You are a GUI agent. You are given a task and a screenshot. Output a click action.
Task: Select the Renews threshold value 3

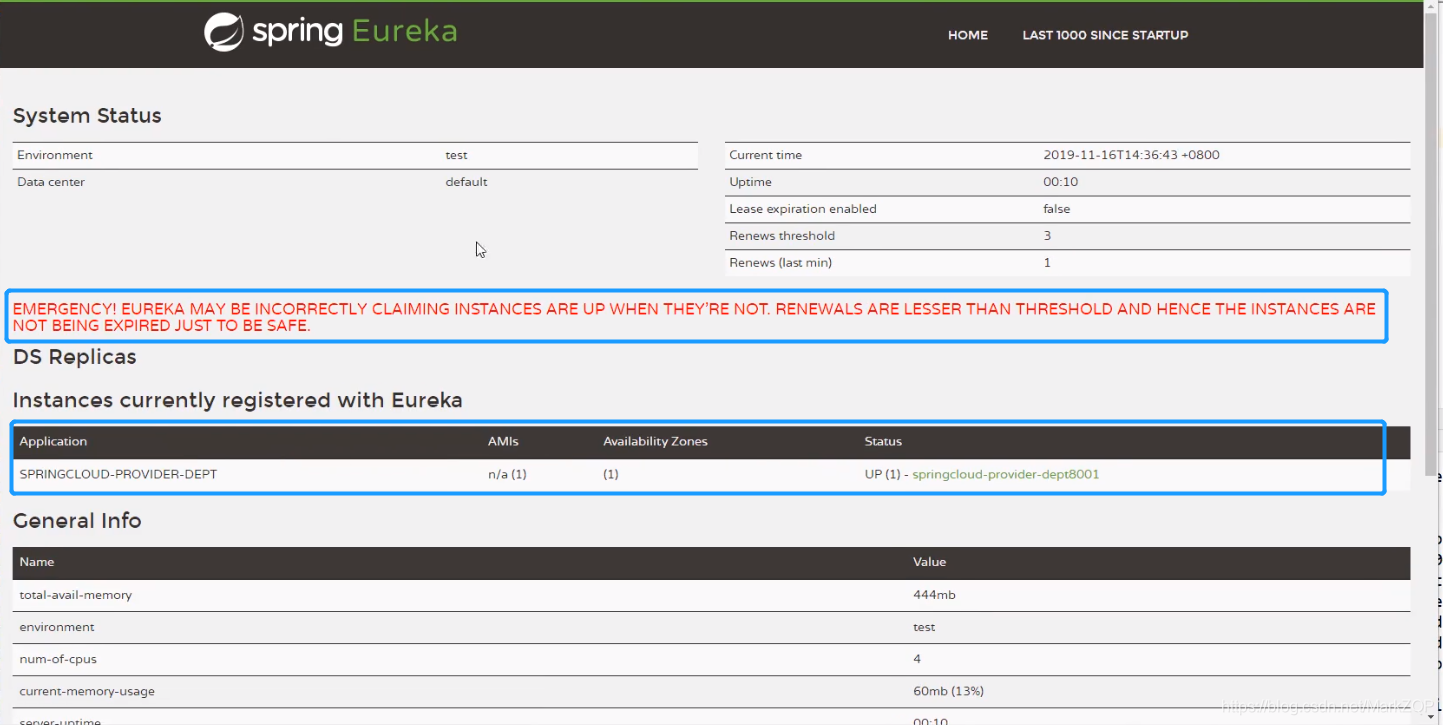click(1047, 236)
